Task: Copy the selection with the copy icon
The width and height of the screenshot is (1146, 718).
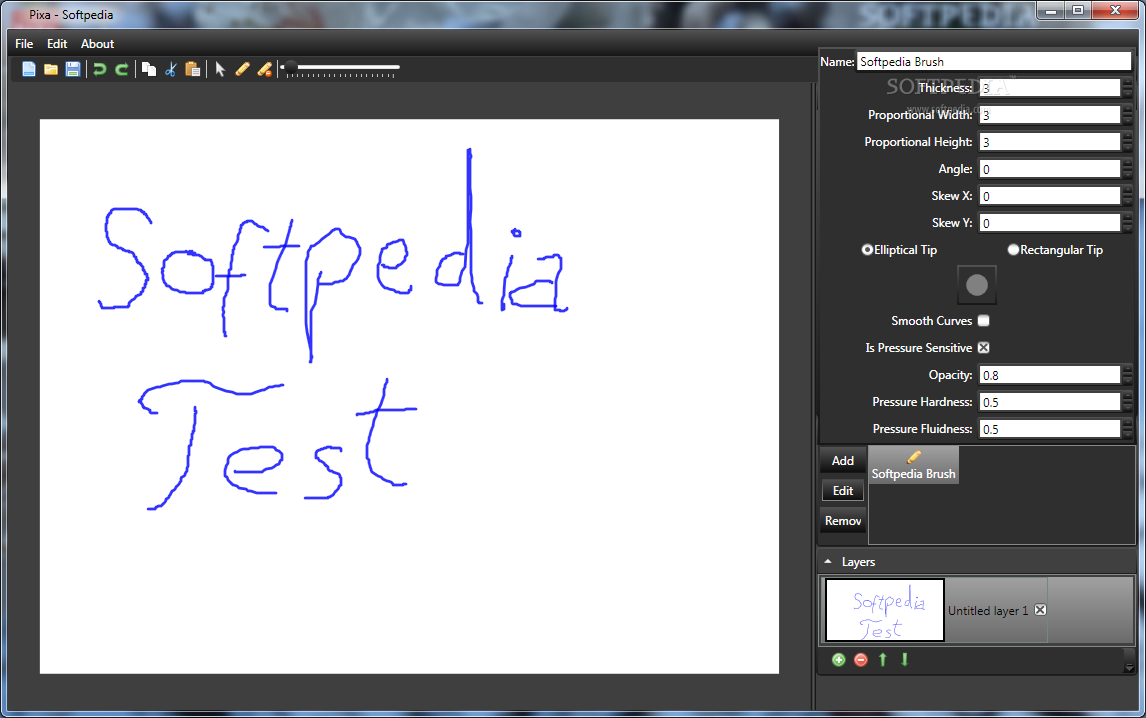Action: point(148,69)
